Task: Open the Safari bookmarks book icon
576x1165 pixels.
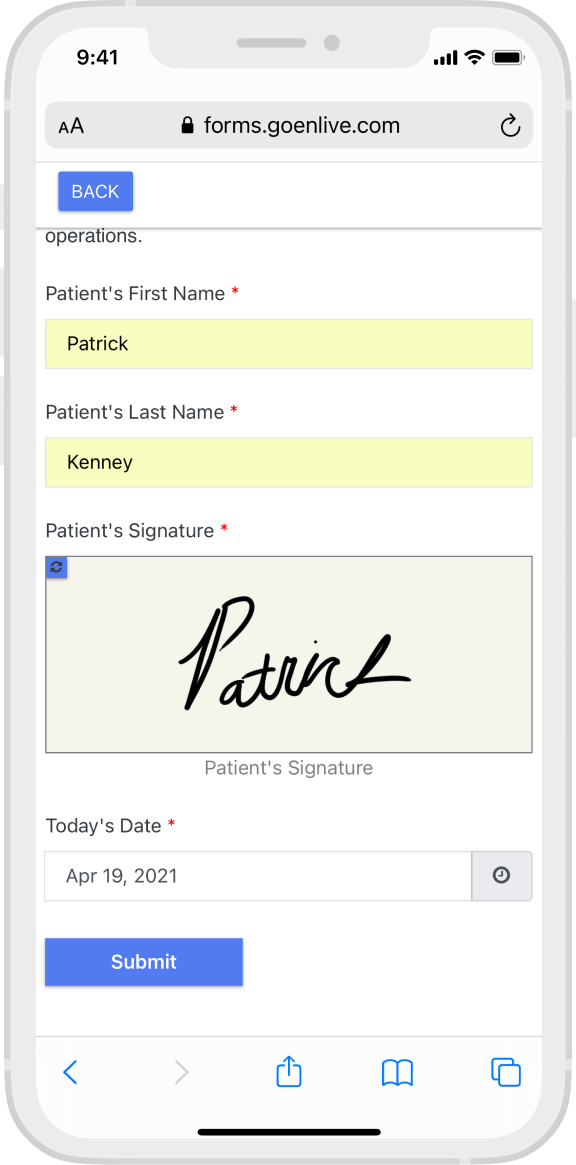Action: (398, 1073)
